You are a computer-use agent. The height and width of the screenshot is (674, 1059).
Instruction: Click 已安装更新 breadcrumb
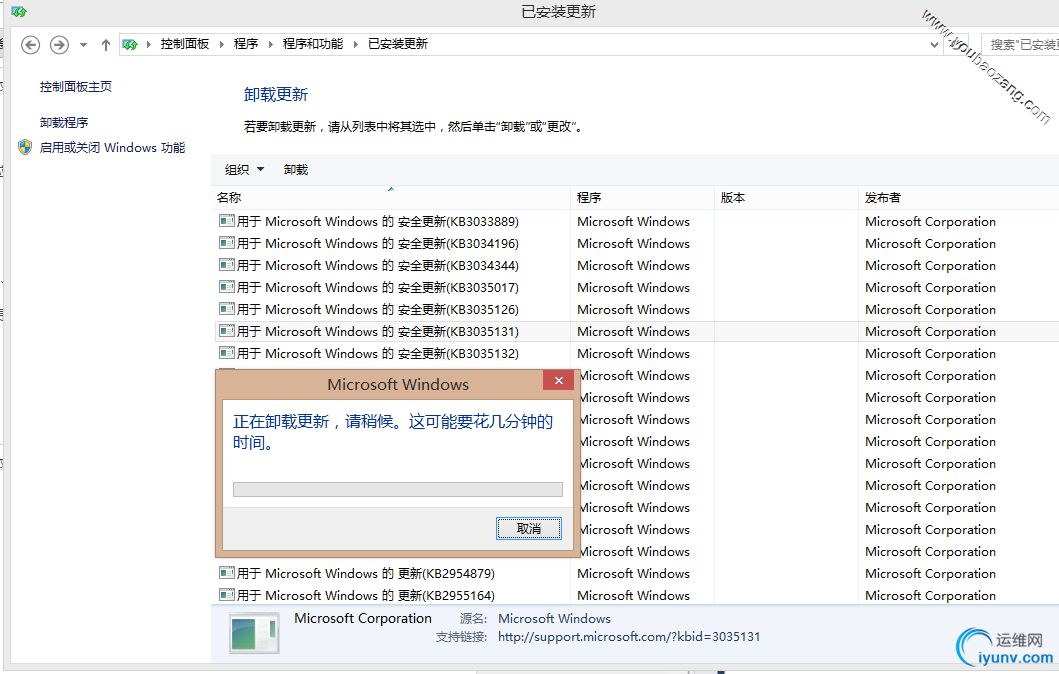point(398,44)
